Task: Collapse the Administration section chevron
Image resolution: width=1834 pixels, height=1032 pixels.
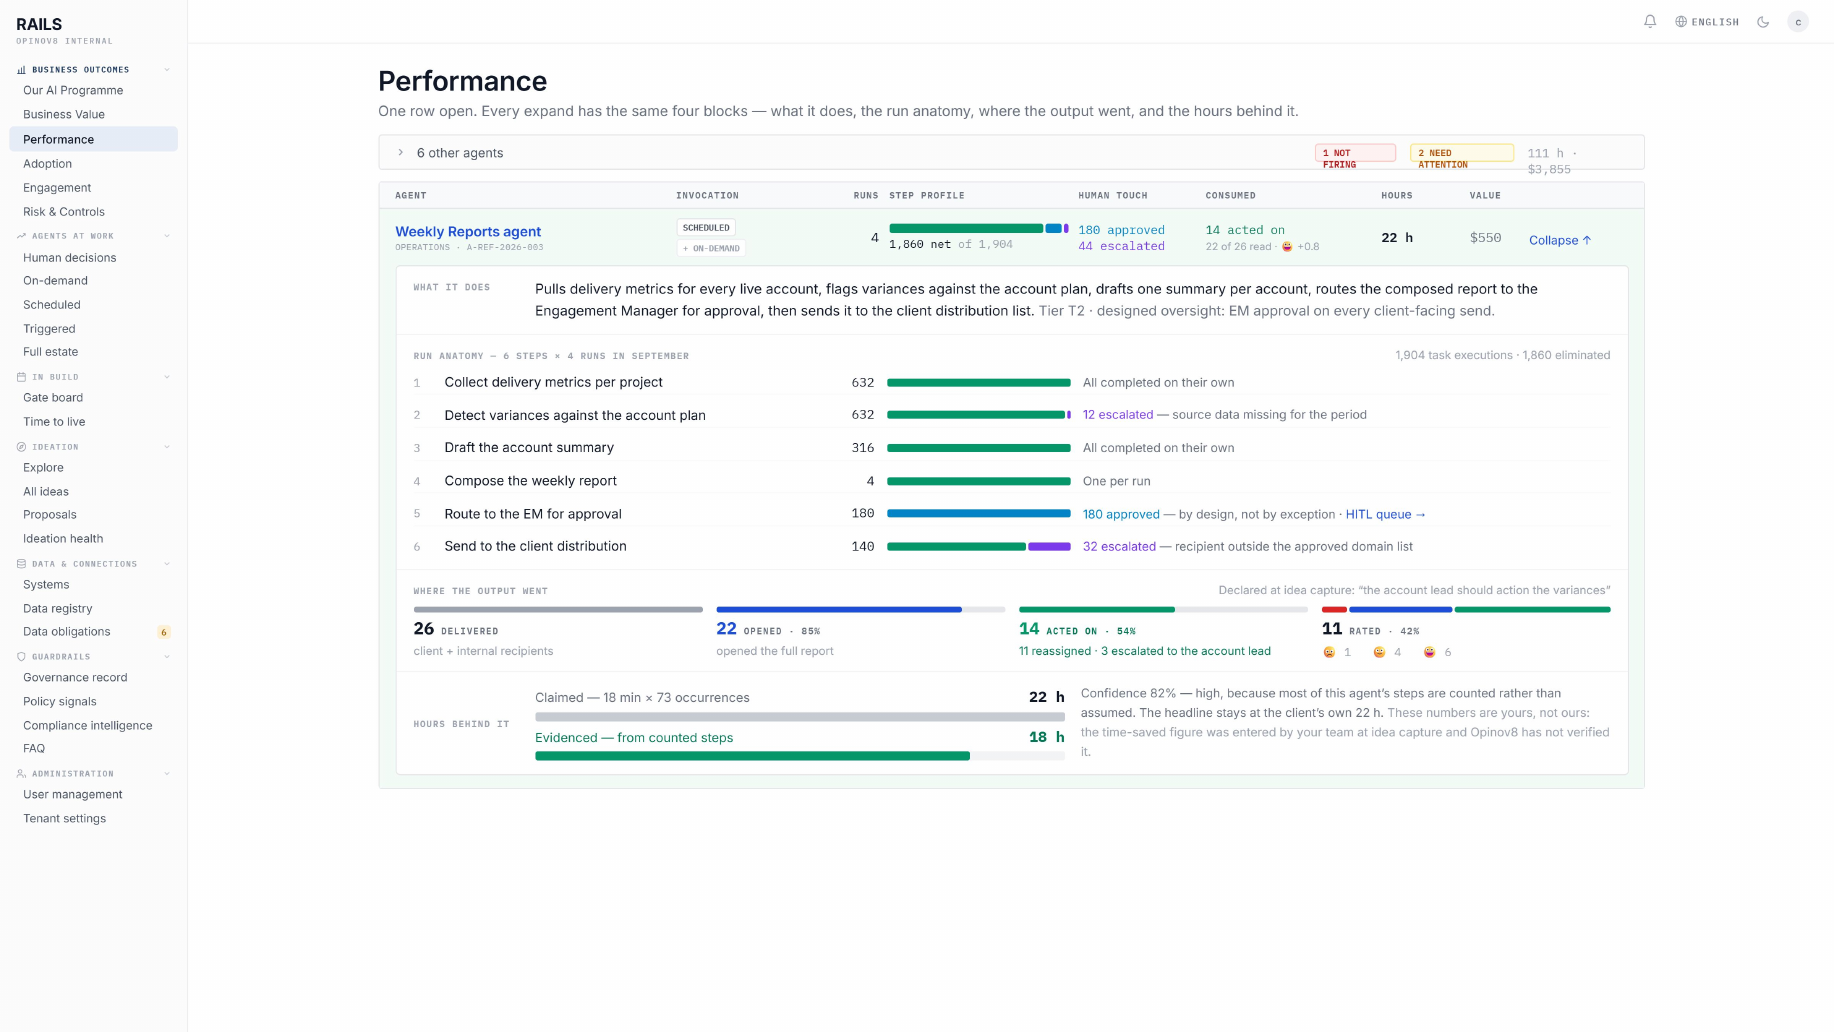Action: pyautogui.click(x=167, y=774)
